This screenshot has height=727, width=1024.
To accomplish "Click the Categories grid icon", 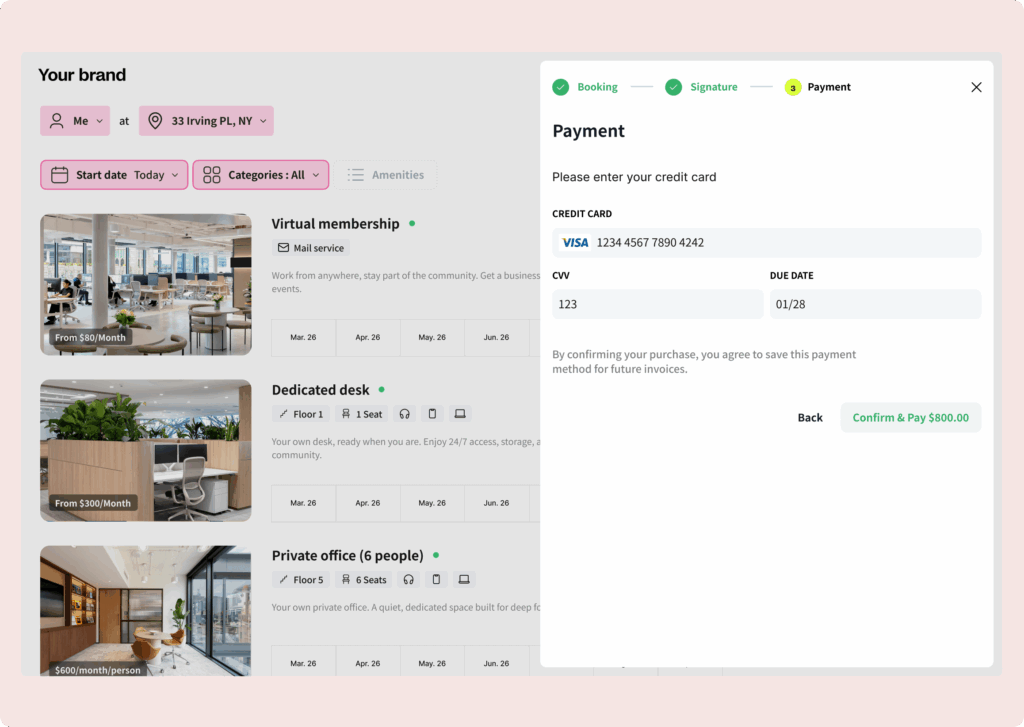I will 212,175.
